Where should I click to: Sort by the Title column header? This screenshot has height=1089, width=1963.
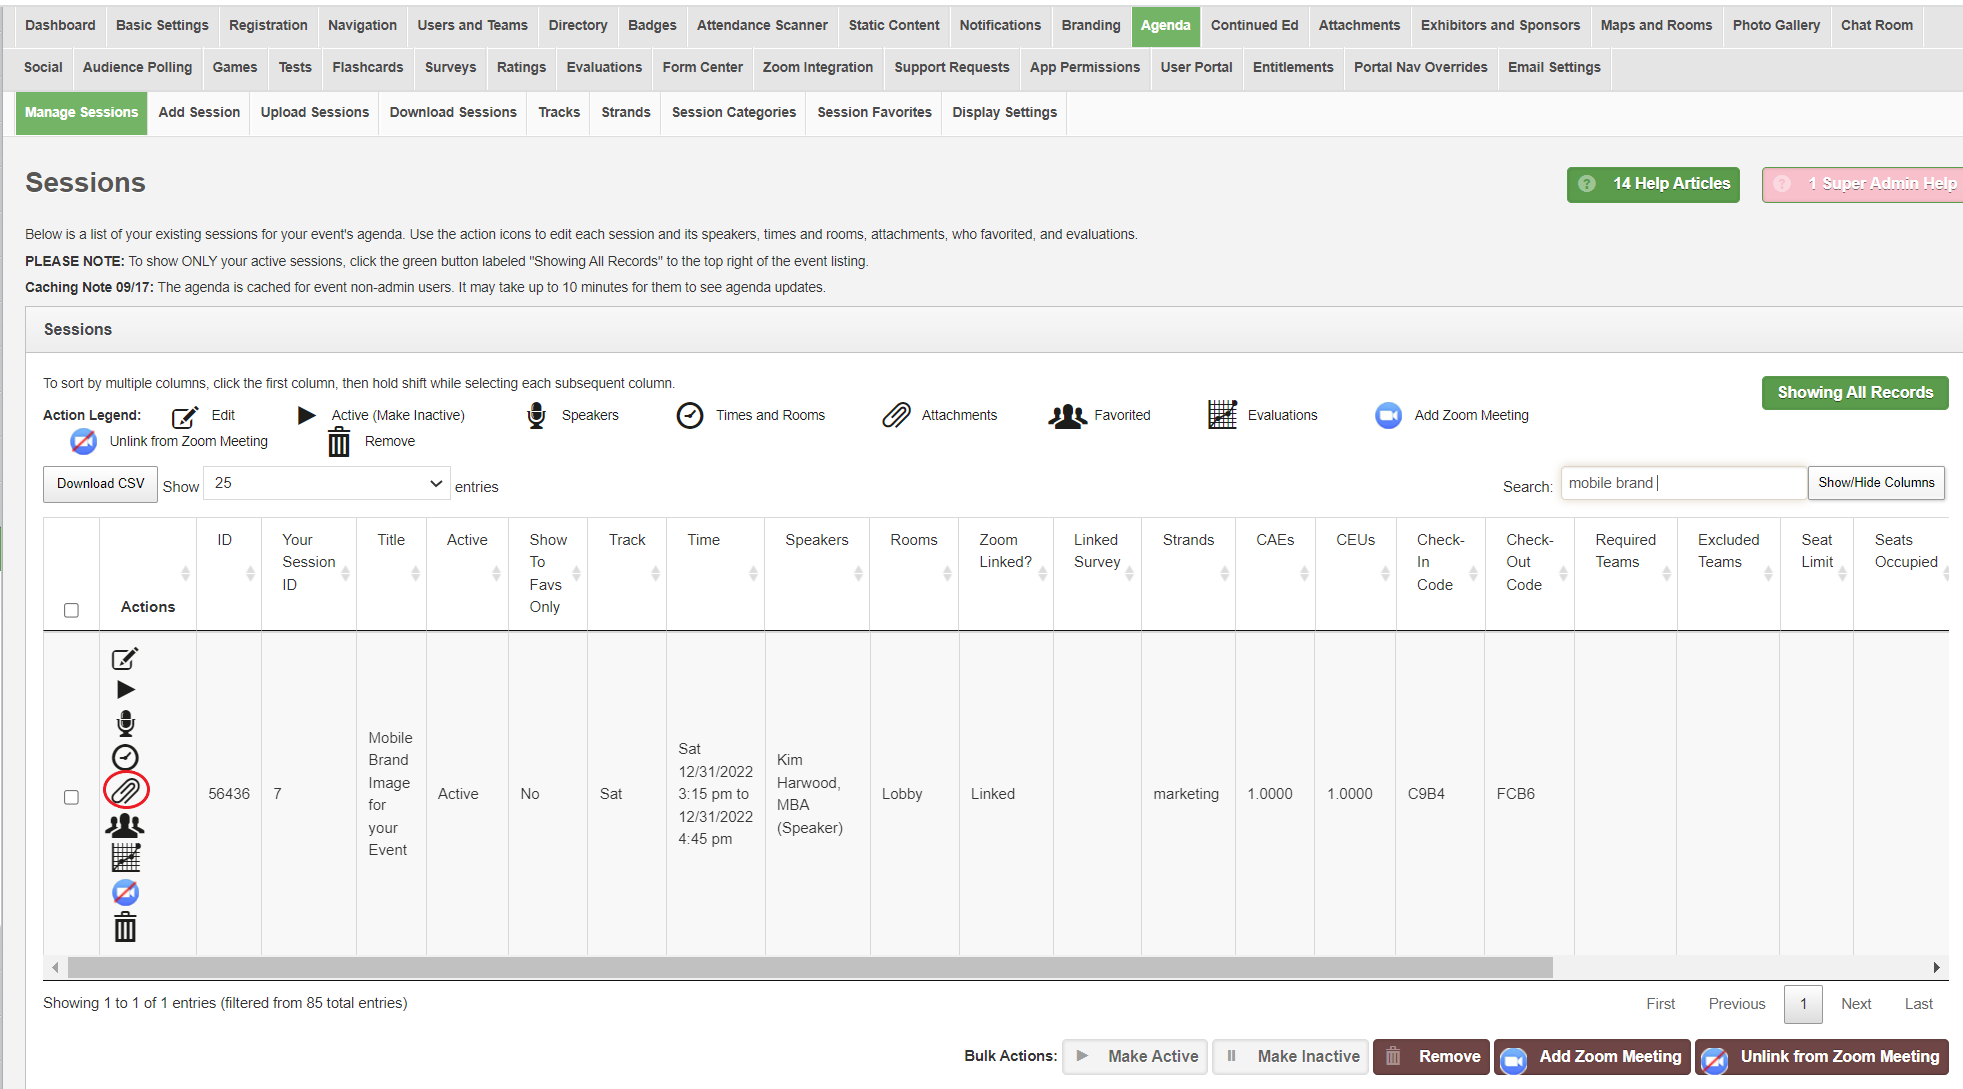click(391, 540)
